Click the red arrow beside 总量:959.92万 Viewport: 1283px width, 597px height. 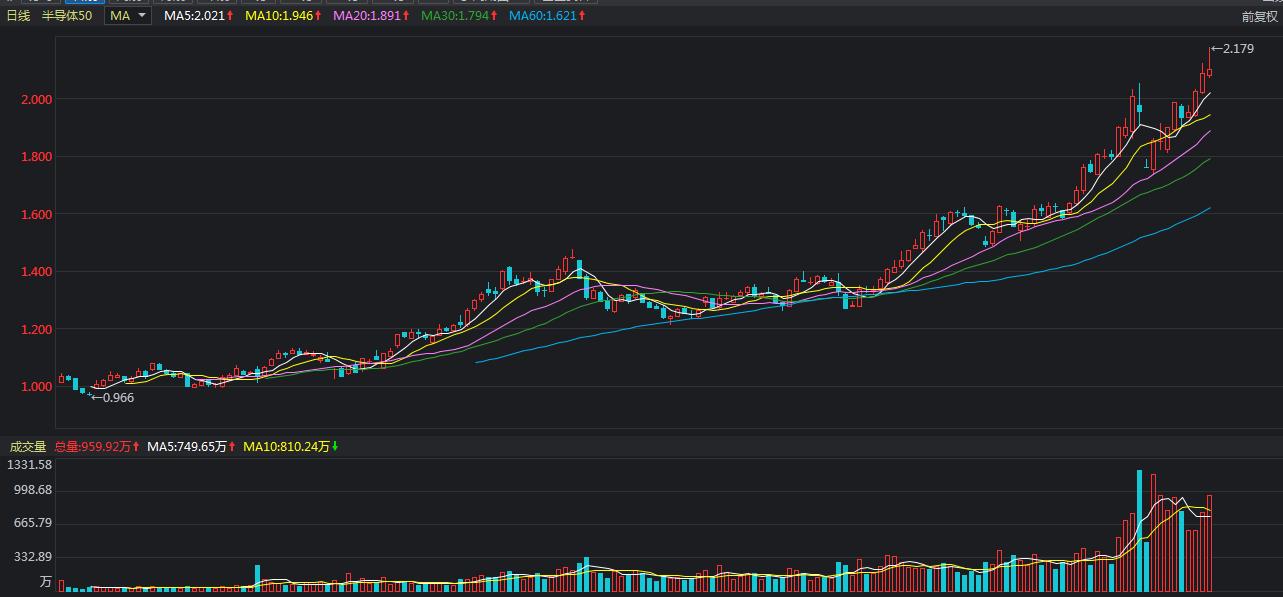[x=136, y=447]
